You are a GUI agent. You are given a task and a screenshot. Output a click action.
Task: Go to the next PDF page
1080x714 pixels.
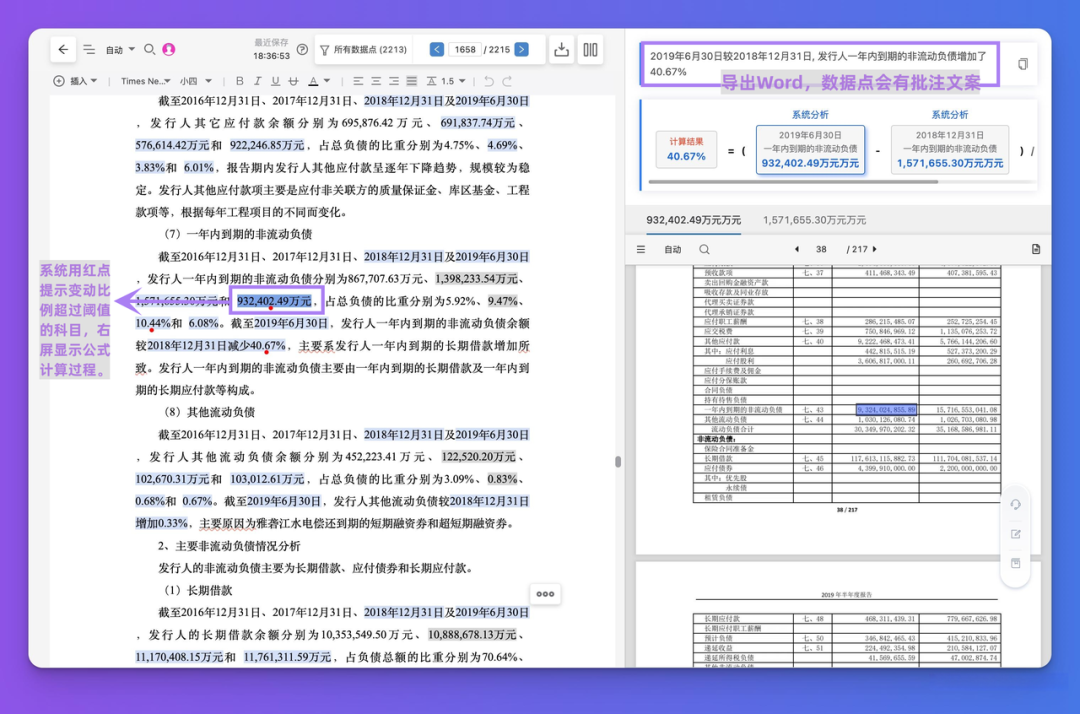point(875,249)
